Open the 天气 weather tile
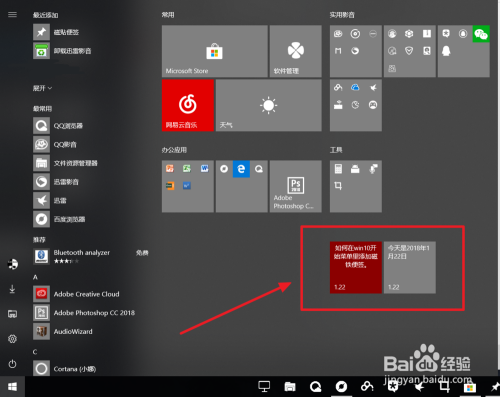Image resolution: width=500 pixels, height=397 pixels. (x=269, y=105)
